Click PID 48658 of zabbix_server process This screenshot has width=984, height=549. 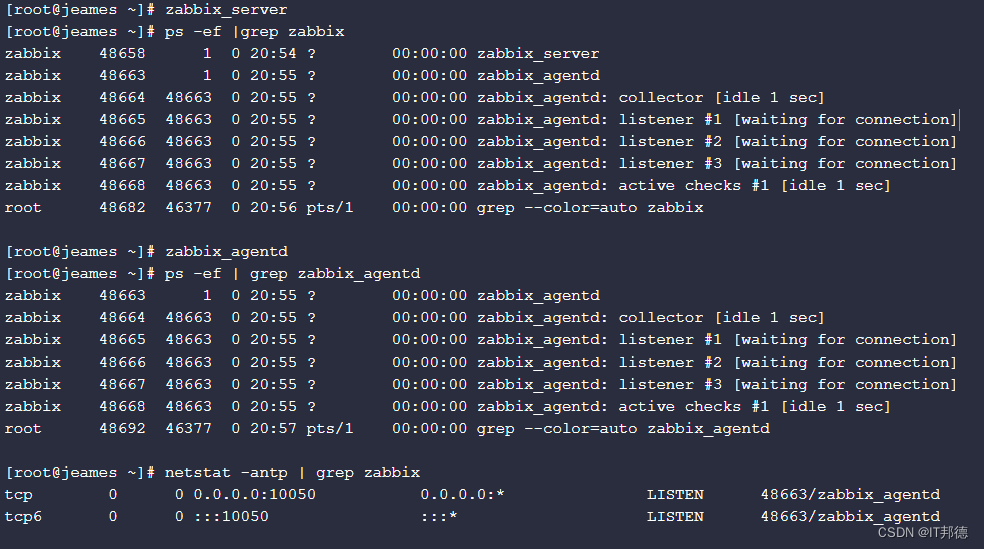pos(122,54)
